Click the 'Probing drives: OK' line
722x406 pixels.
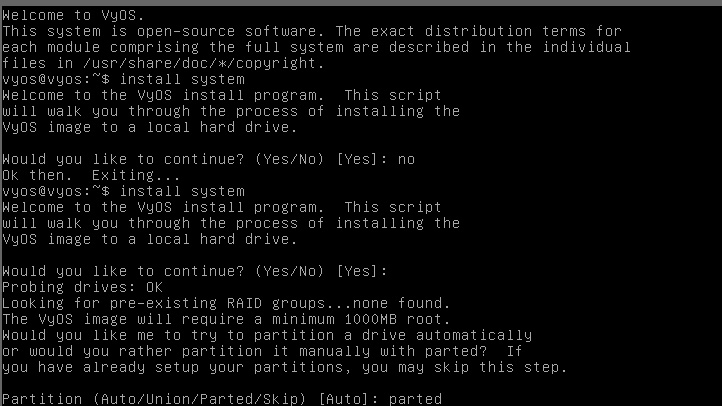[x=82, y=287]
